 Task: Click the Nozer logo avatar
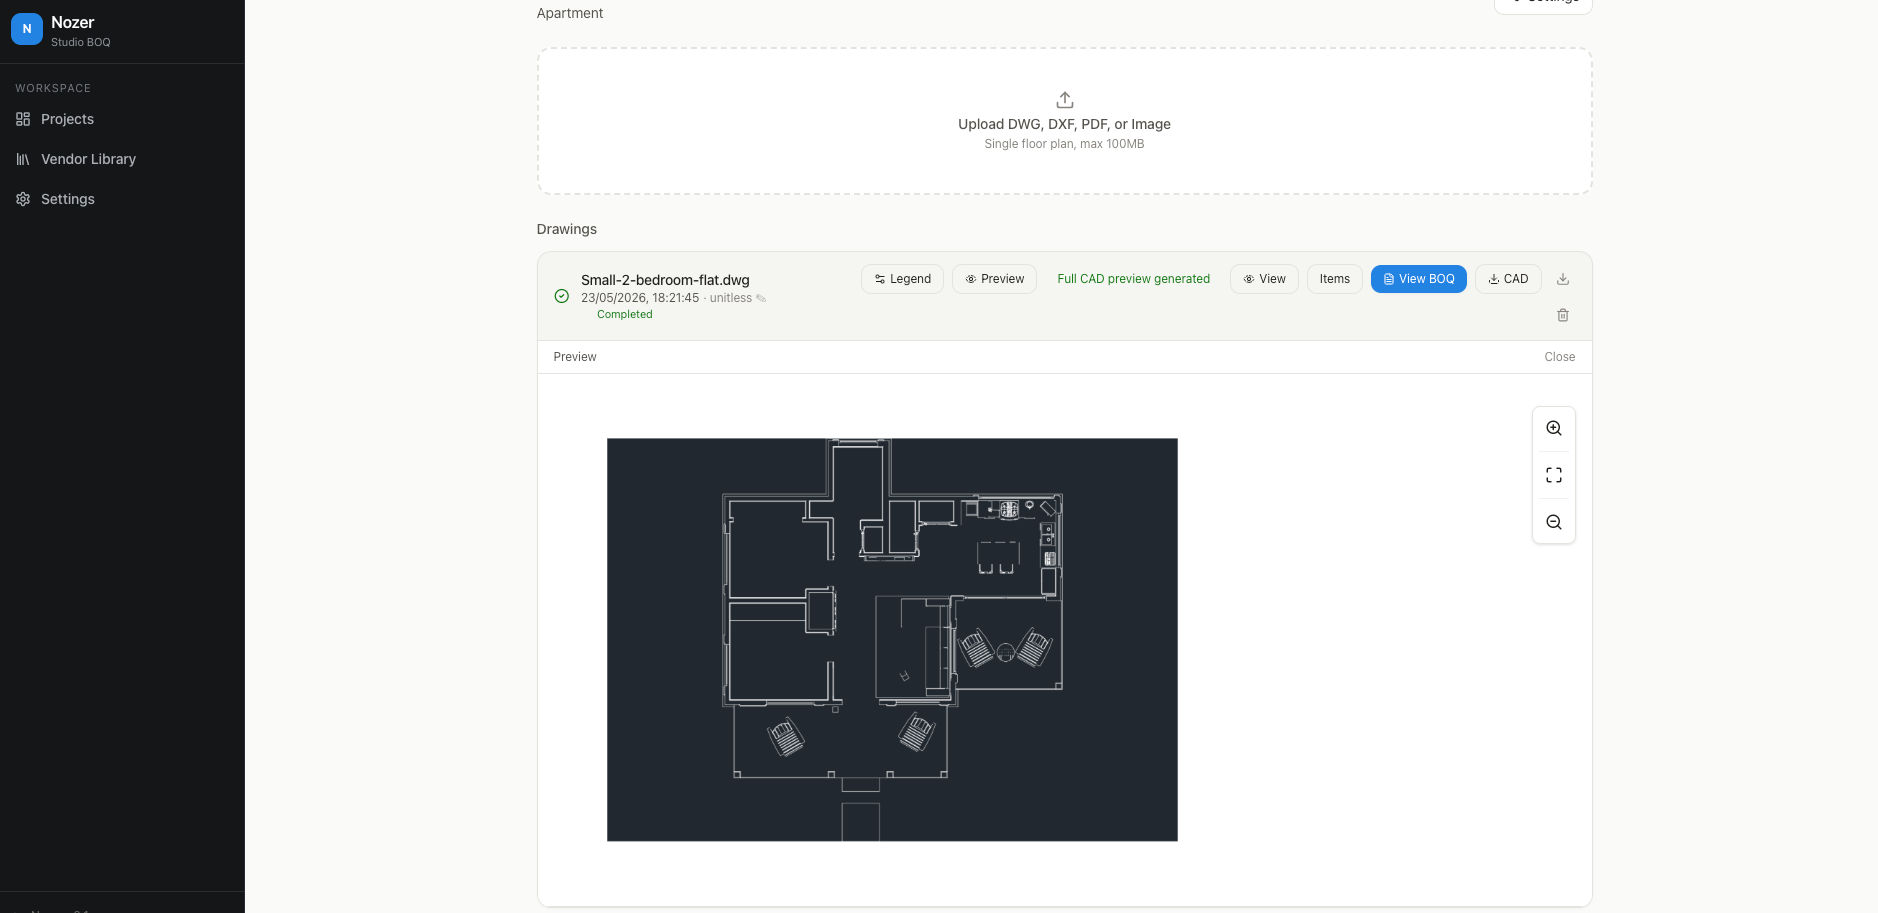[x=27, y=29]
